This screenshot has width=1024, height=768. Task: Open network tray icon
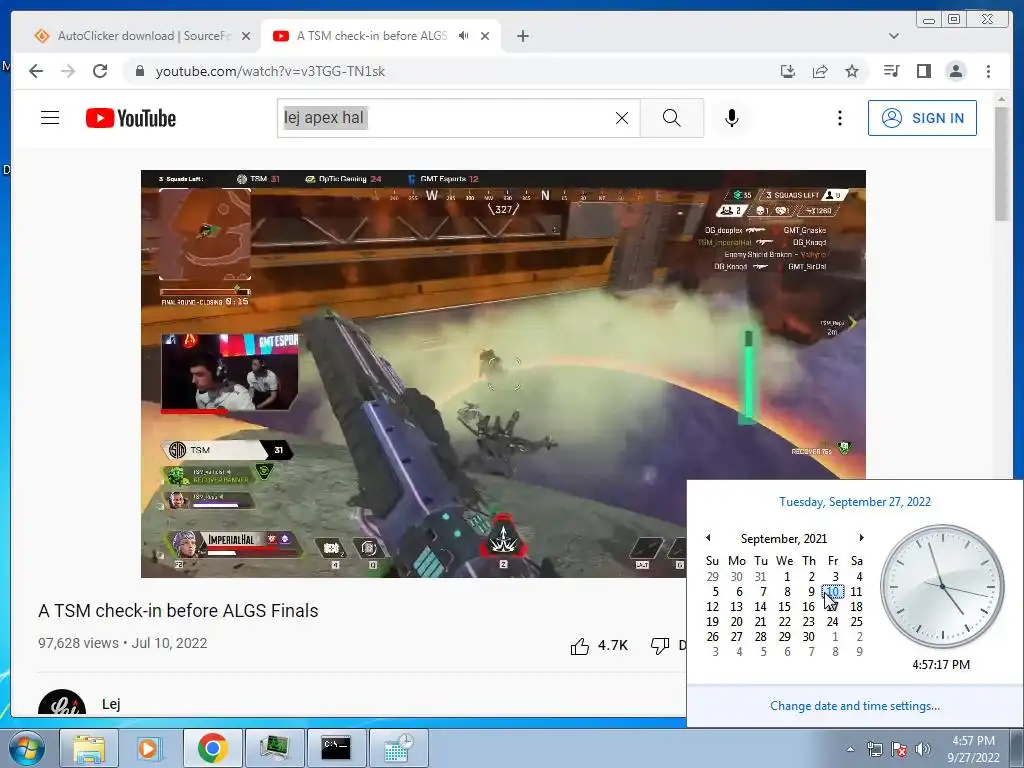point(874,749)
